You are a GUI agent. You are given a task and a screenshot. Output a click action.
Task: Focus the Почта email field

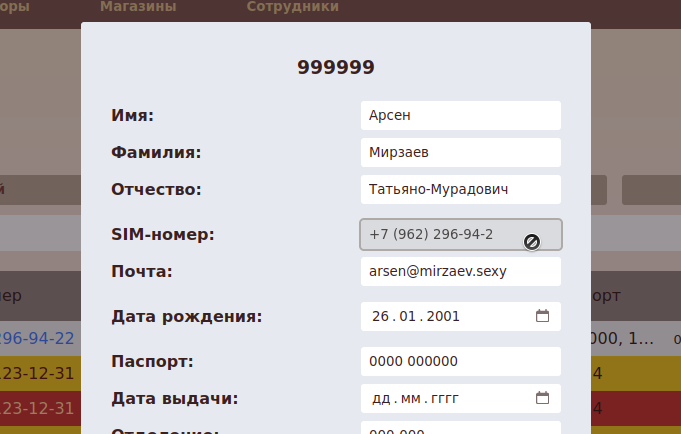pos(460,271)
